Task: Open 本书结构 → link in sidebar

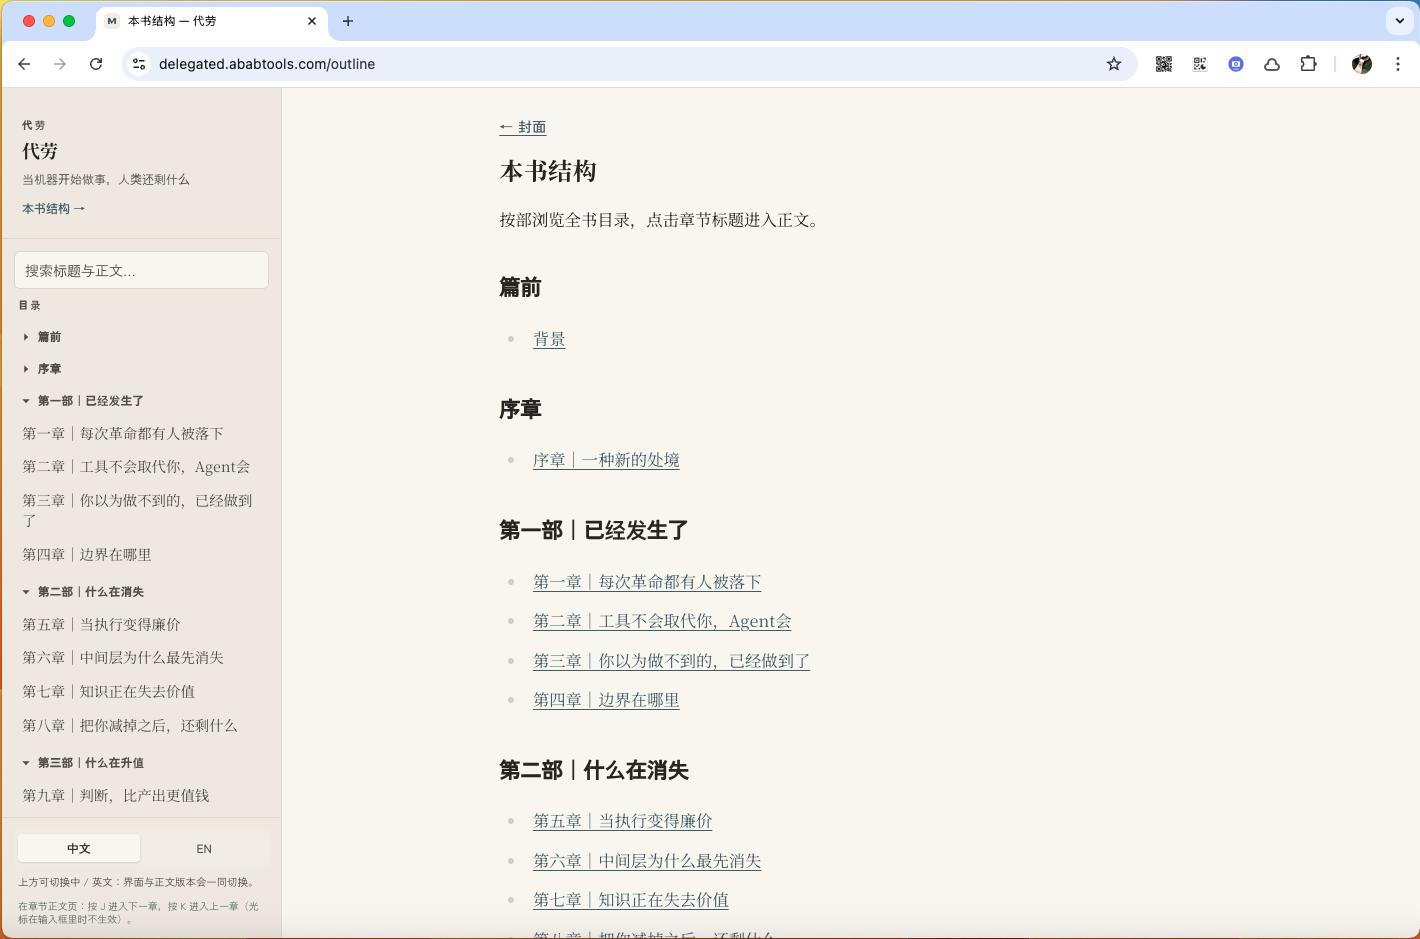Action: [54, 209]
